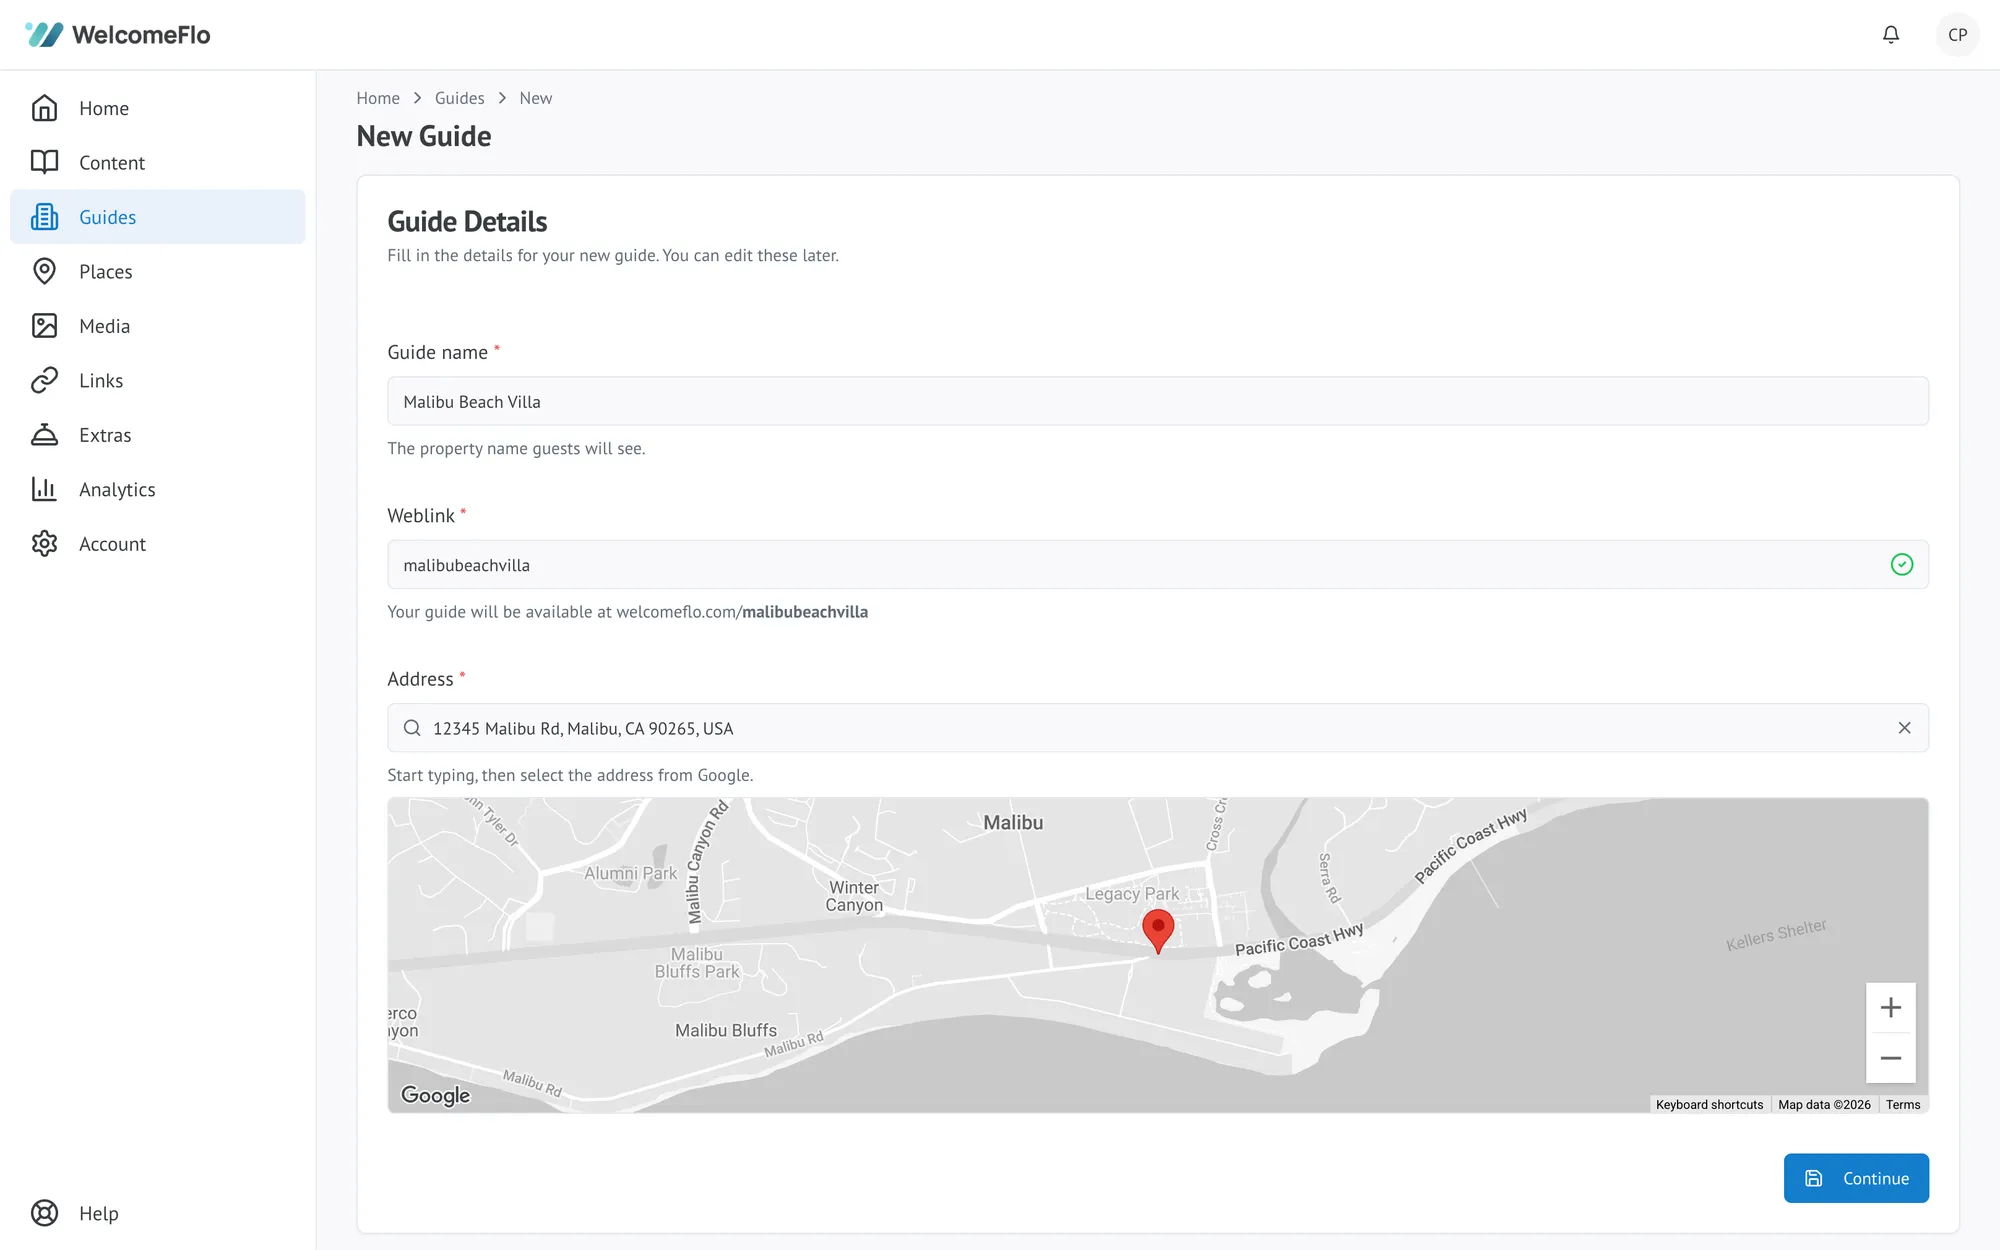Click the Extras bell-service icon
Viewport: 2000px width, 1250px height.
(44, 435)
